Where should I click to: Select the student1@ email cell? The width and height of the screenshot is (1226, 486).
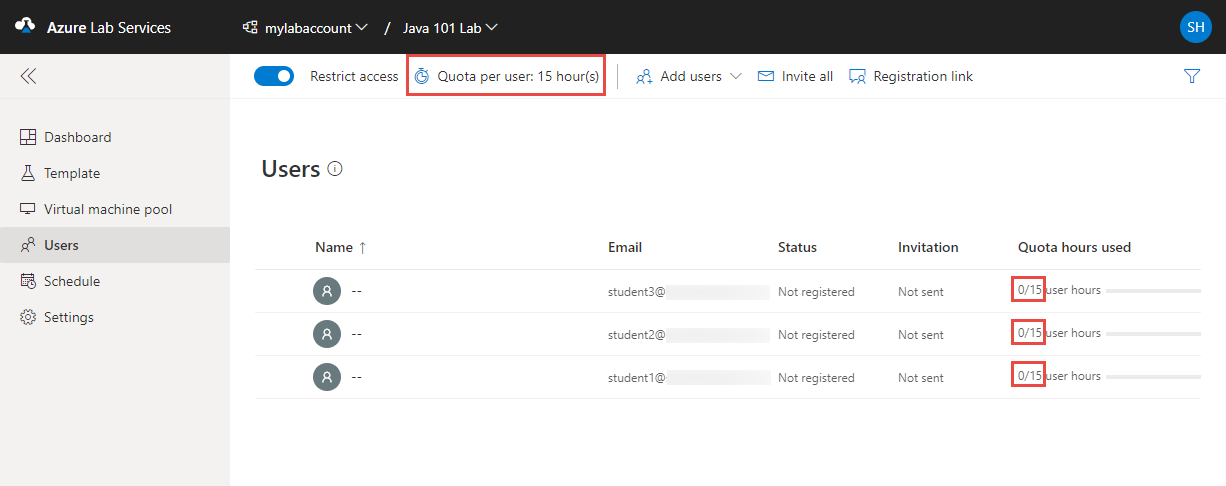689,378
